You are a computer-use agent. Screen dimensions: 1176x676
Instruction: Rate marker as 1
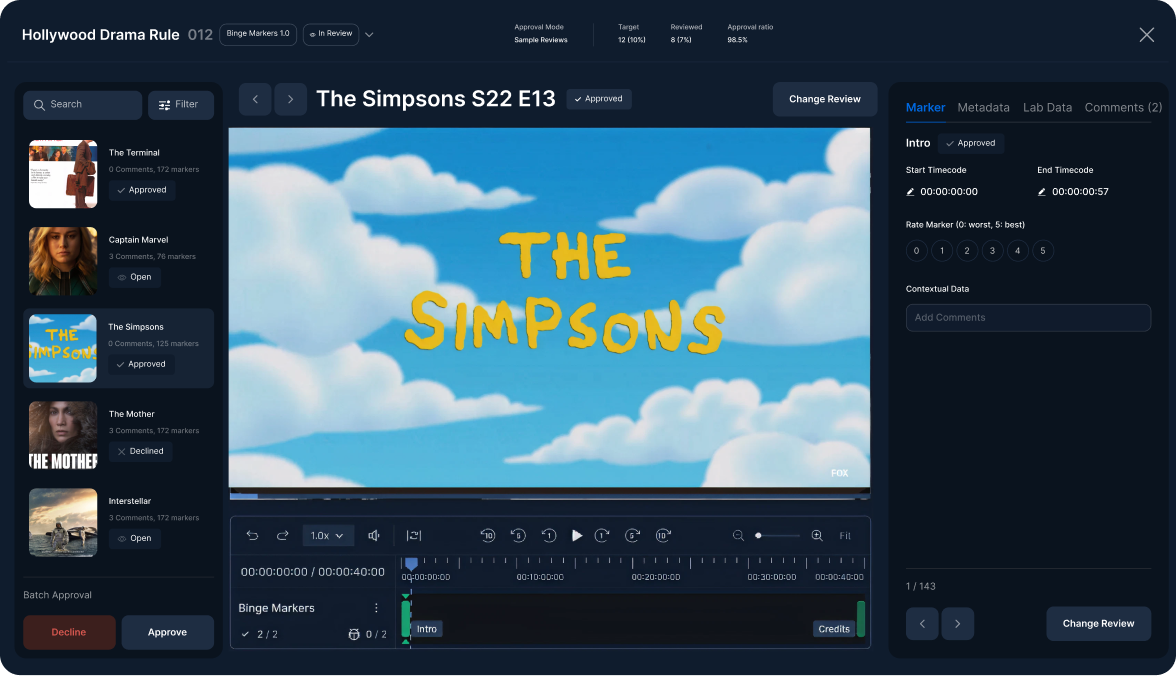click(x=942, y=251)
